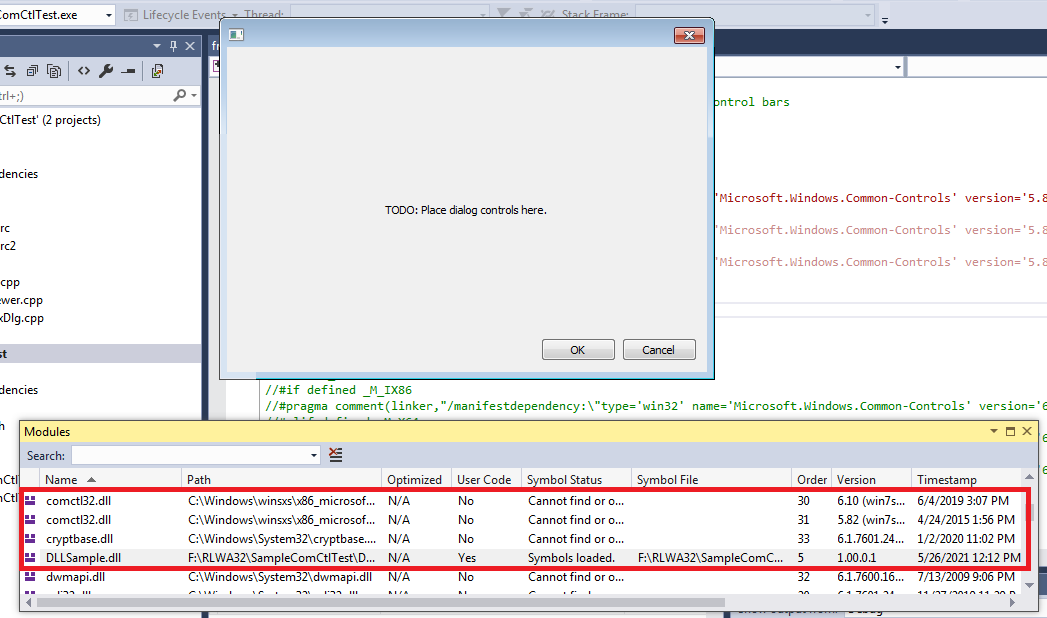Click the module icon for cryptbase.dll
The image size is (1047, 618).
pos(30,539)
